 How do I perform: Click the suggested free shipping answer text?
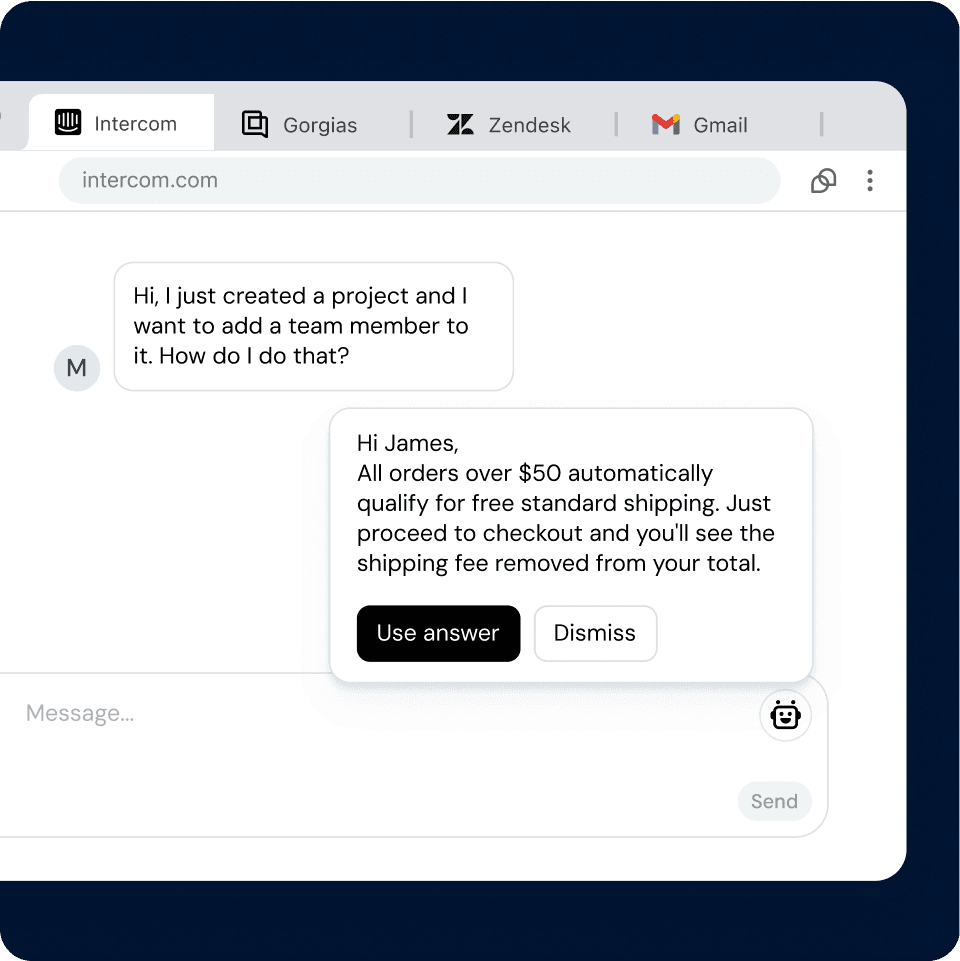point(565,518)
